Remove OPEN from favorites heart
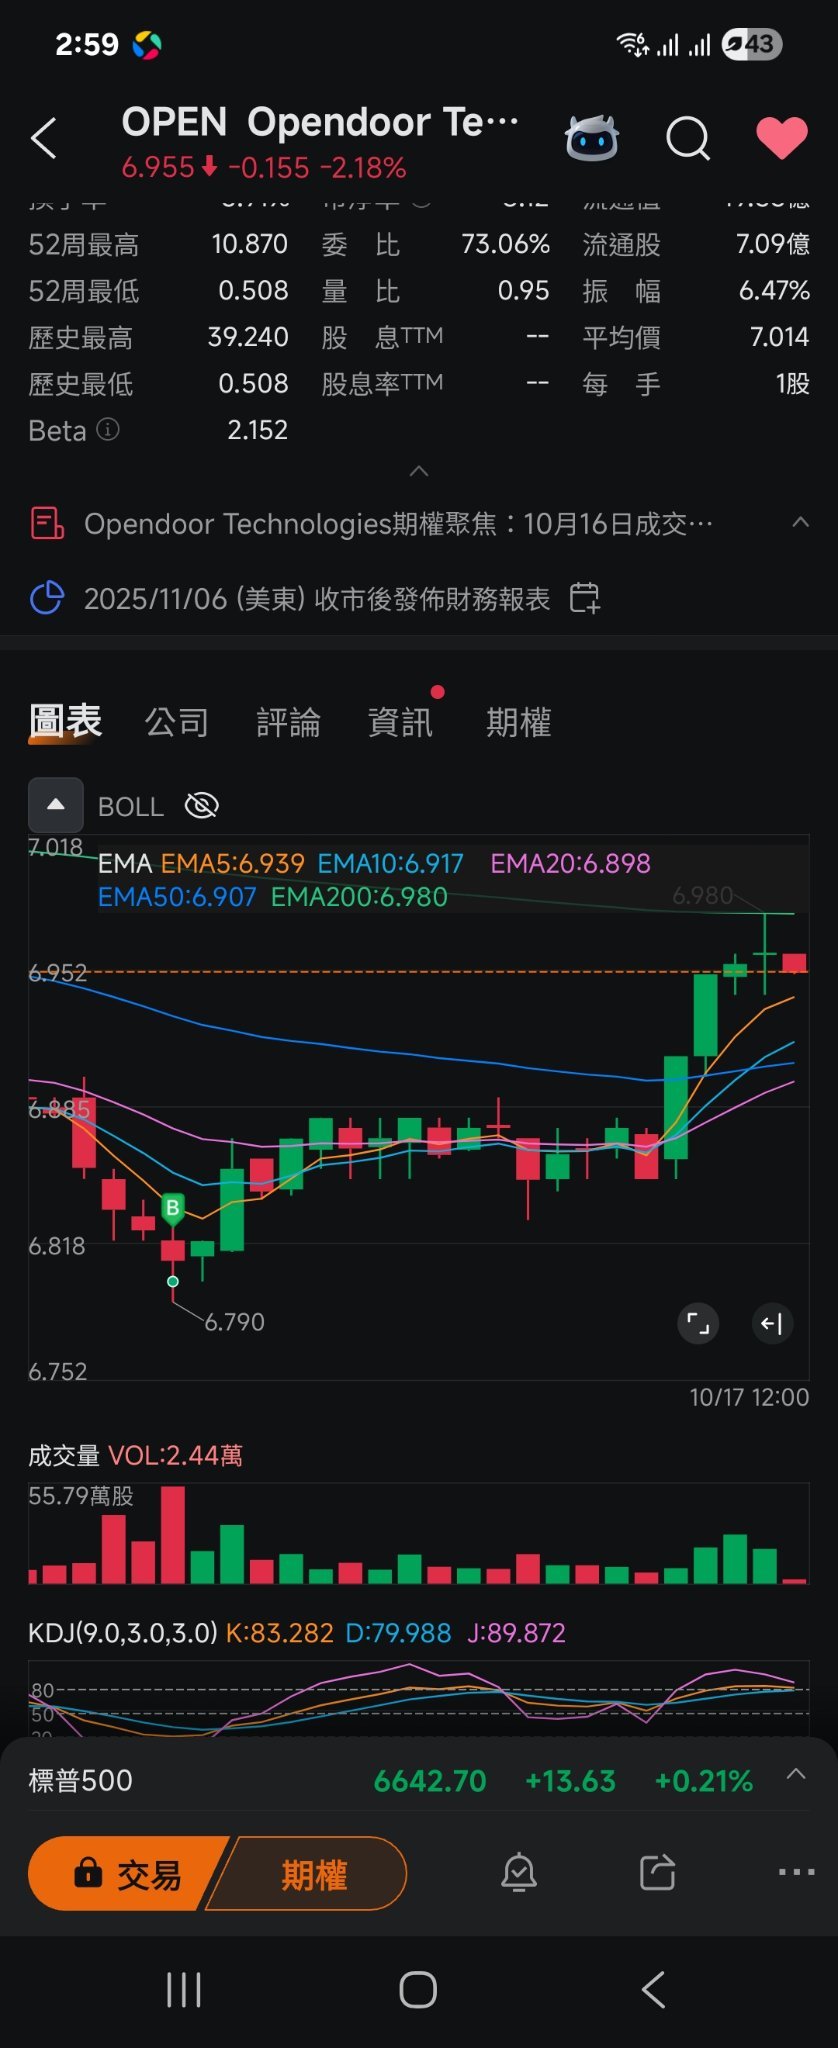 (782, 138)
